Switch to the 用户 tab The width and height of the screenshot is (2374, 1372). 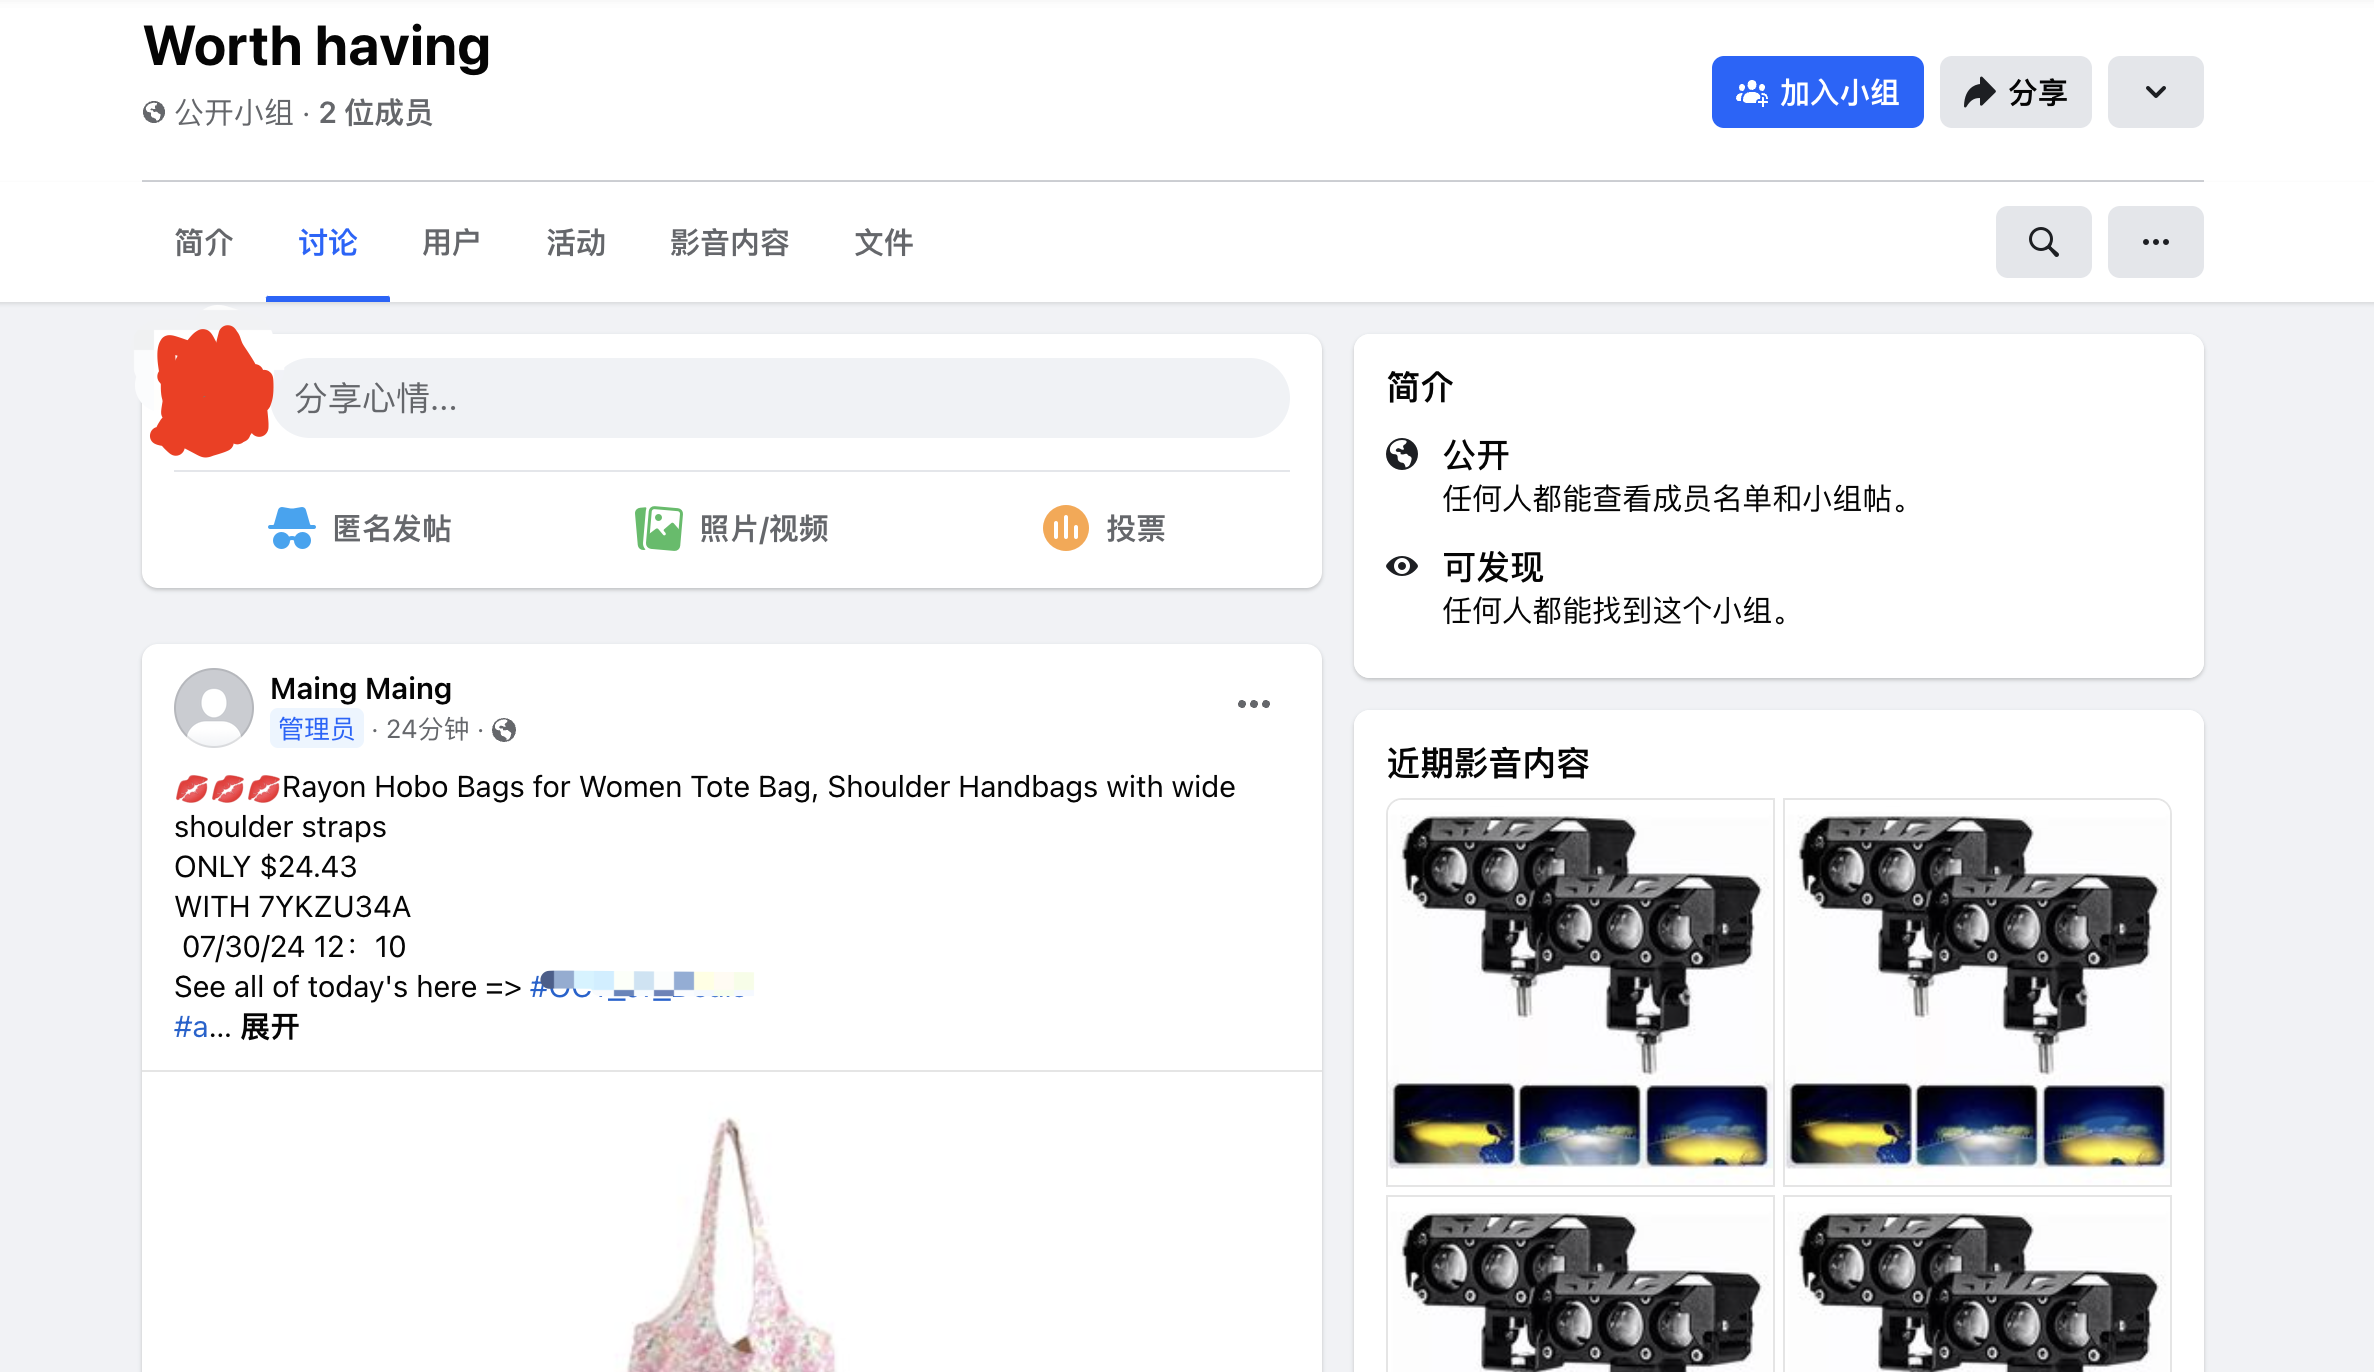tap(450, 242)
